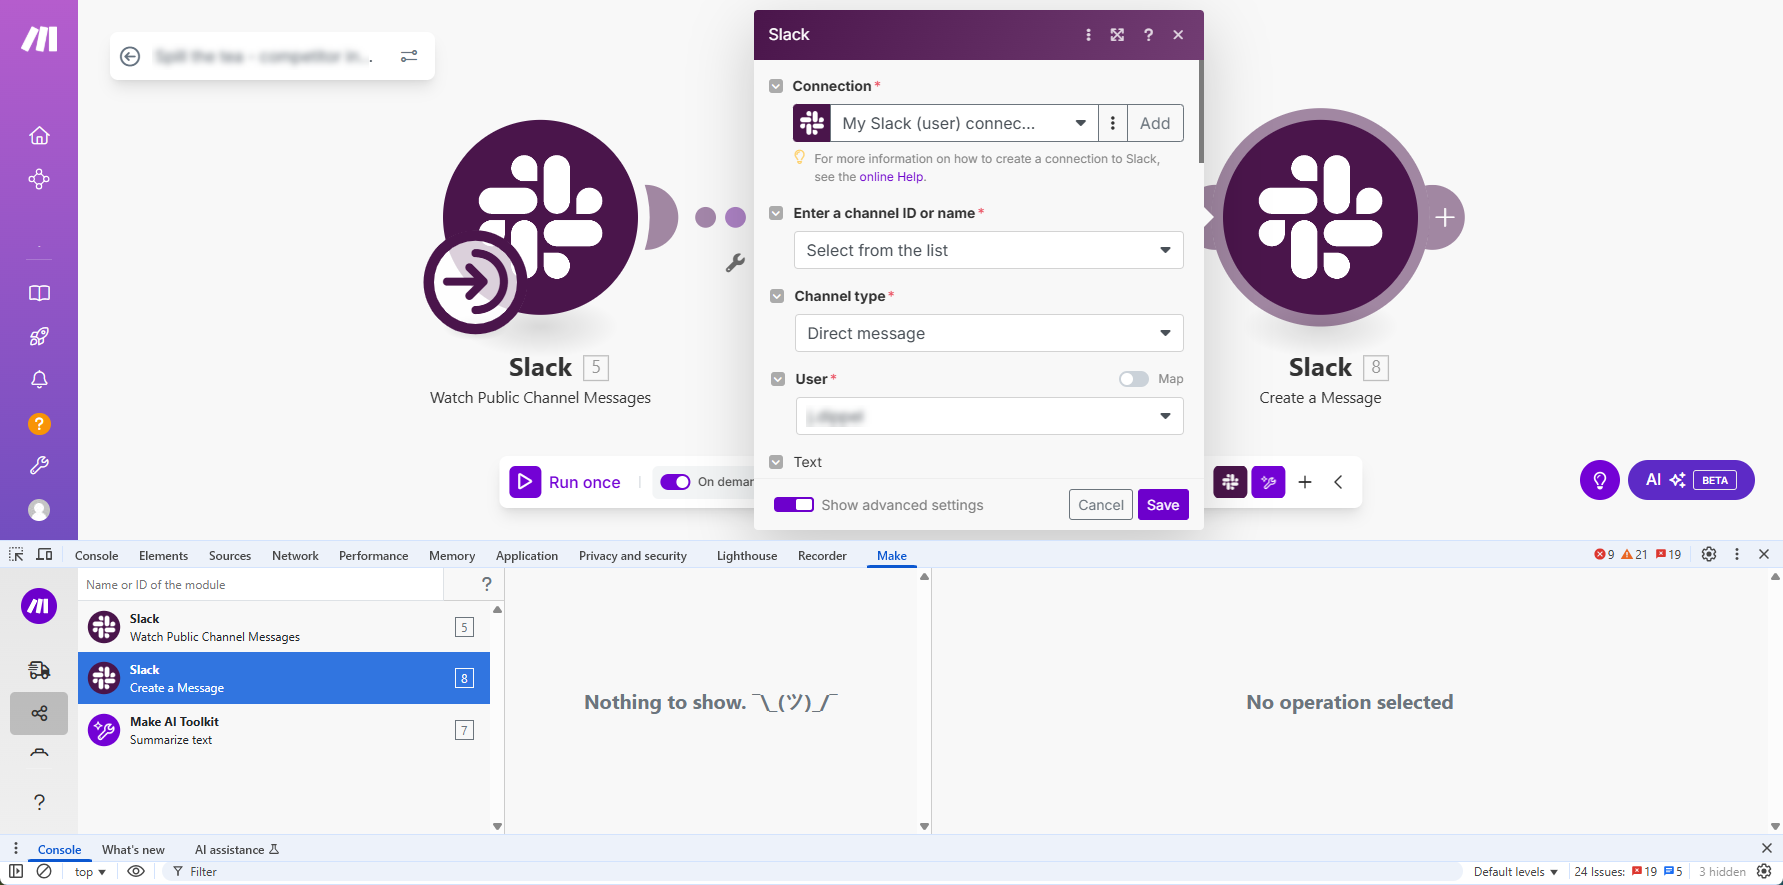The image size is (1783, 885).
Task: Switch to the Network tab in DevTools
Action: 295,556
